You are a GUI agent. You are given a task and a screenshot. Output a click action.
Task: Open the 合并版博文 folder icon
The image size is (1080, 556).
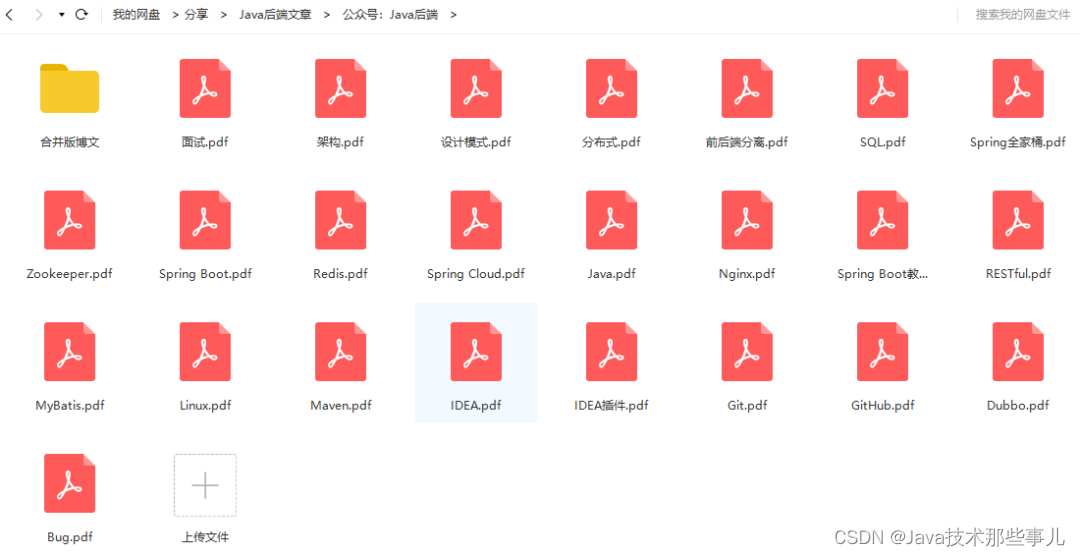[x=70, y=88]
